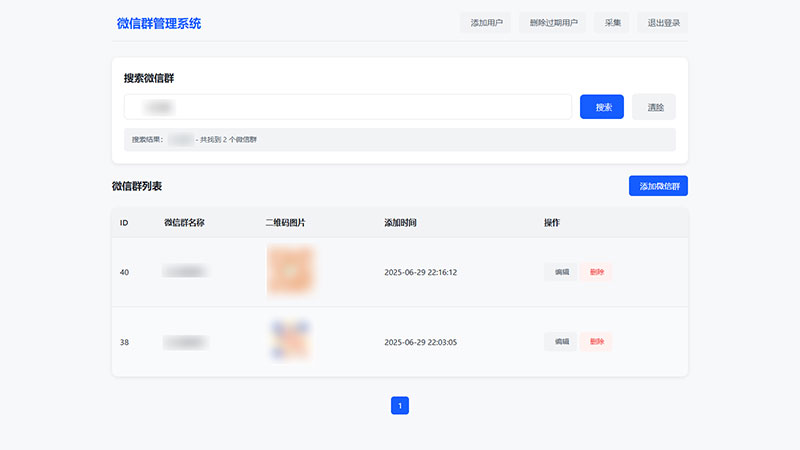This screenshot has height=450, width=800.
Task: Click the 微信群列表 section heading
Action: click(137, 186)
